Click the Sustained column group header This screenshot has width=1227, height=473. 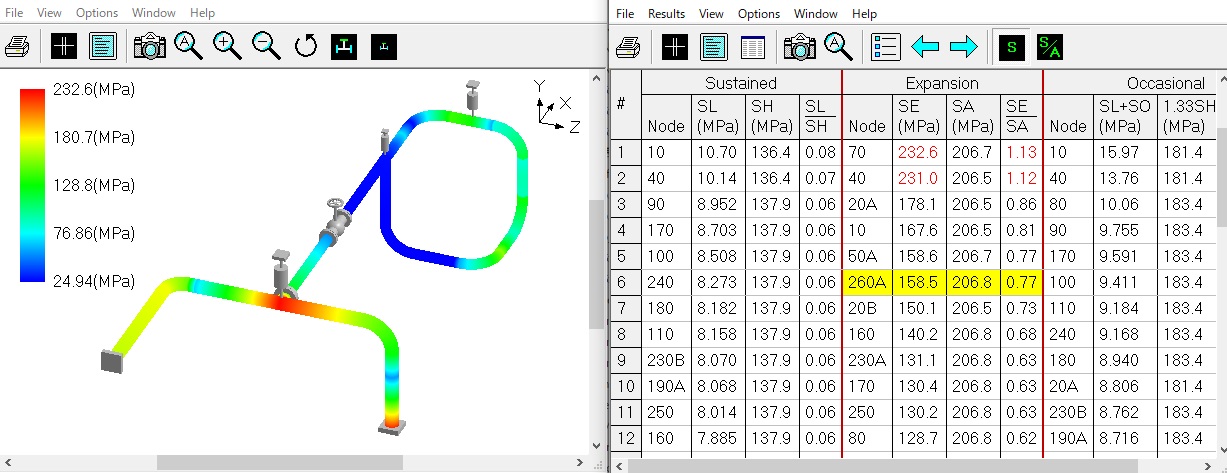(x=741, y=83)
